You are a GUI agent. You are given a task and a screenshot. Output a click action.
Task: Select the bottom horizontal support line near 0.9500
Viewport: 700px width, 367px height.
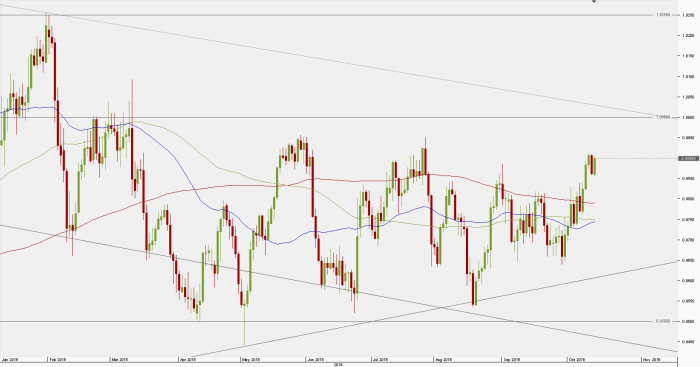pos(326,321)
